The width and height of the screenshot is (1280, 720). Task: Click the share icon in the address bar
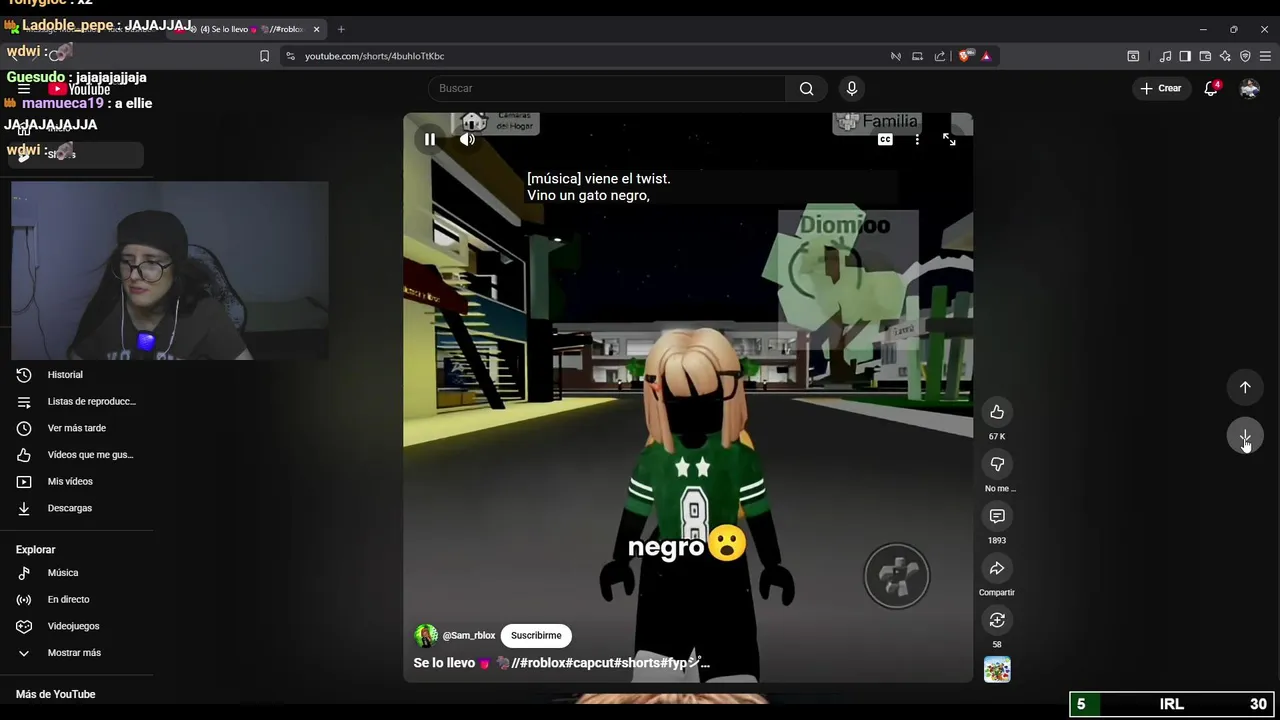(940, 56)
